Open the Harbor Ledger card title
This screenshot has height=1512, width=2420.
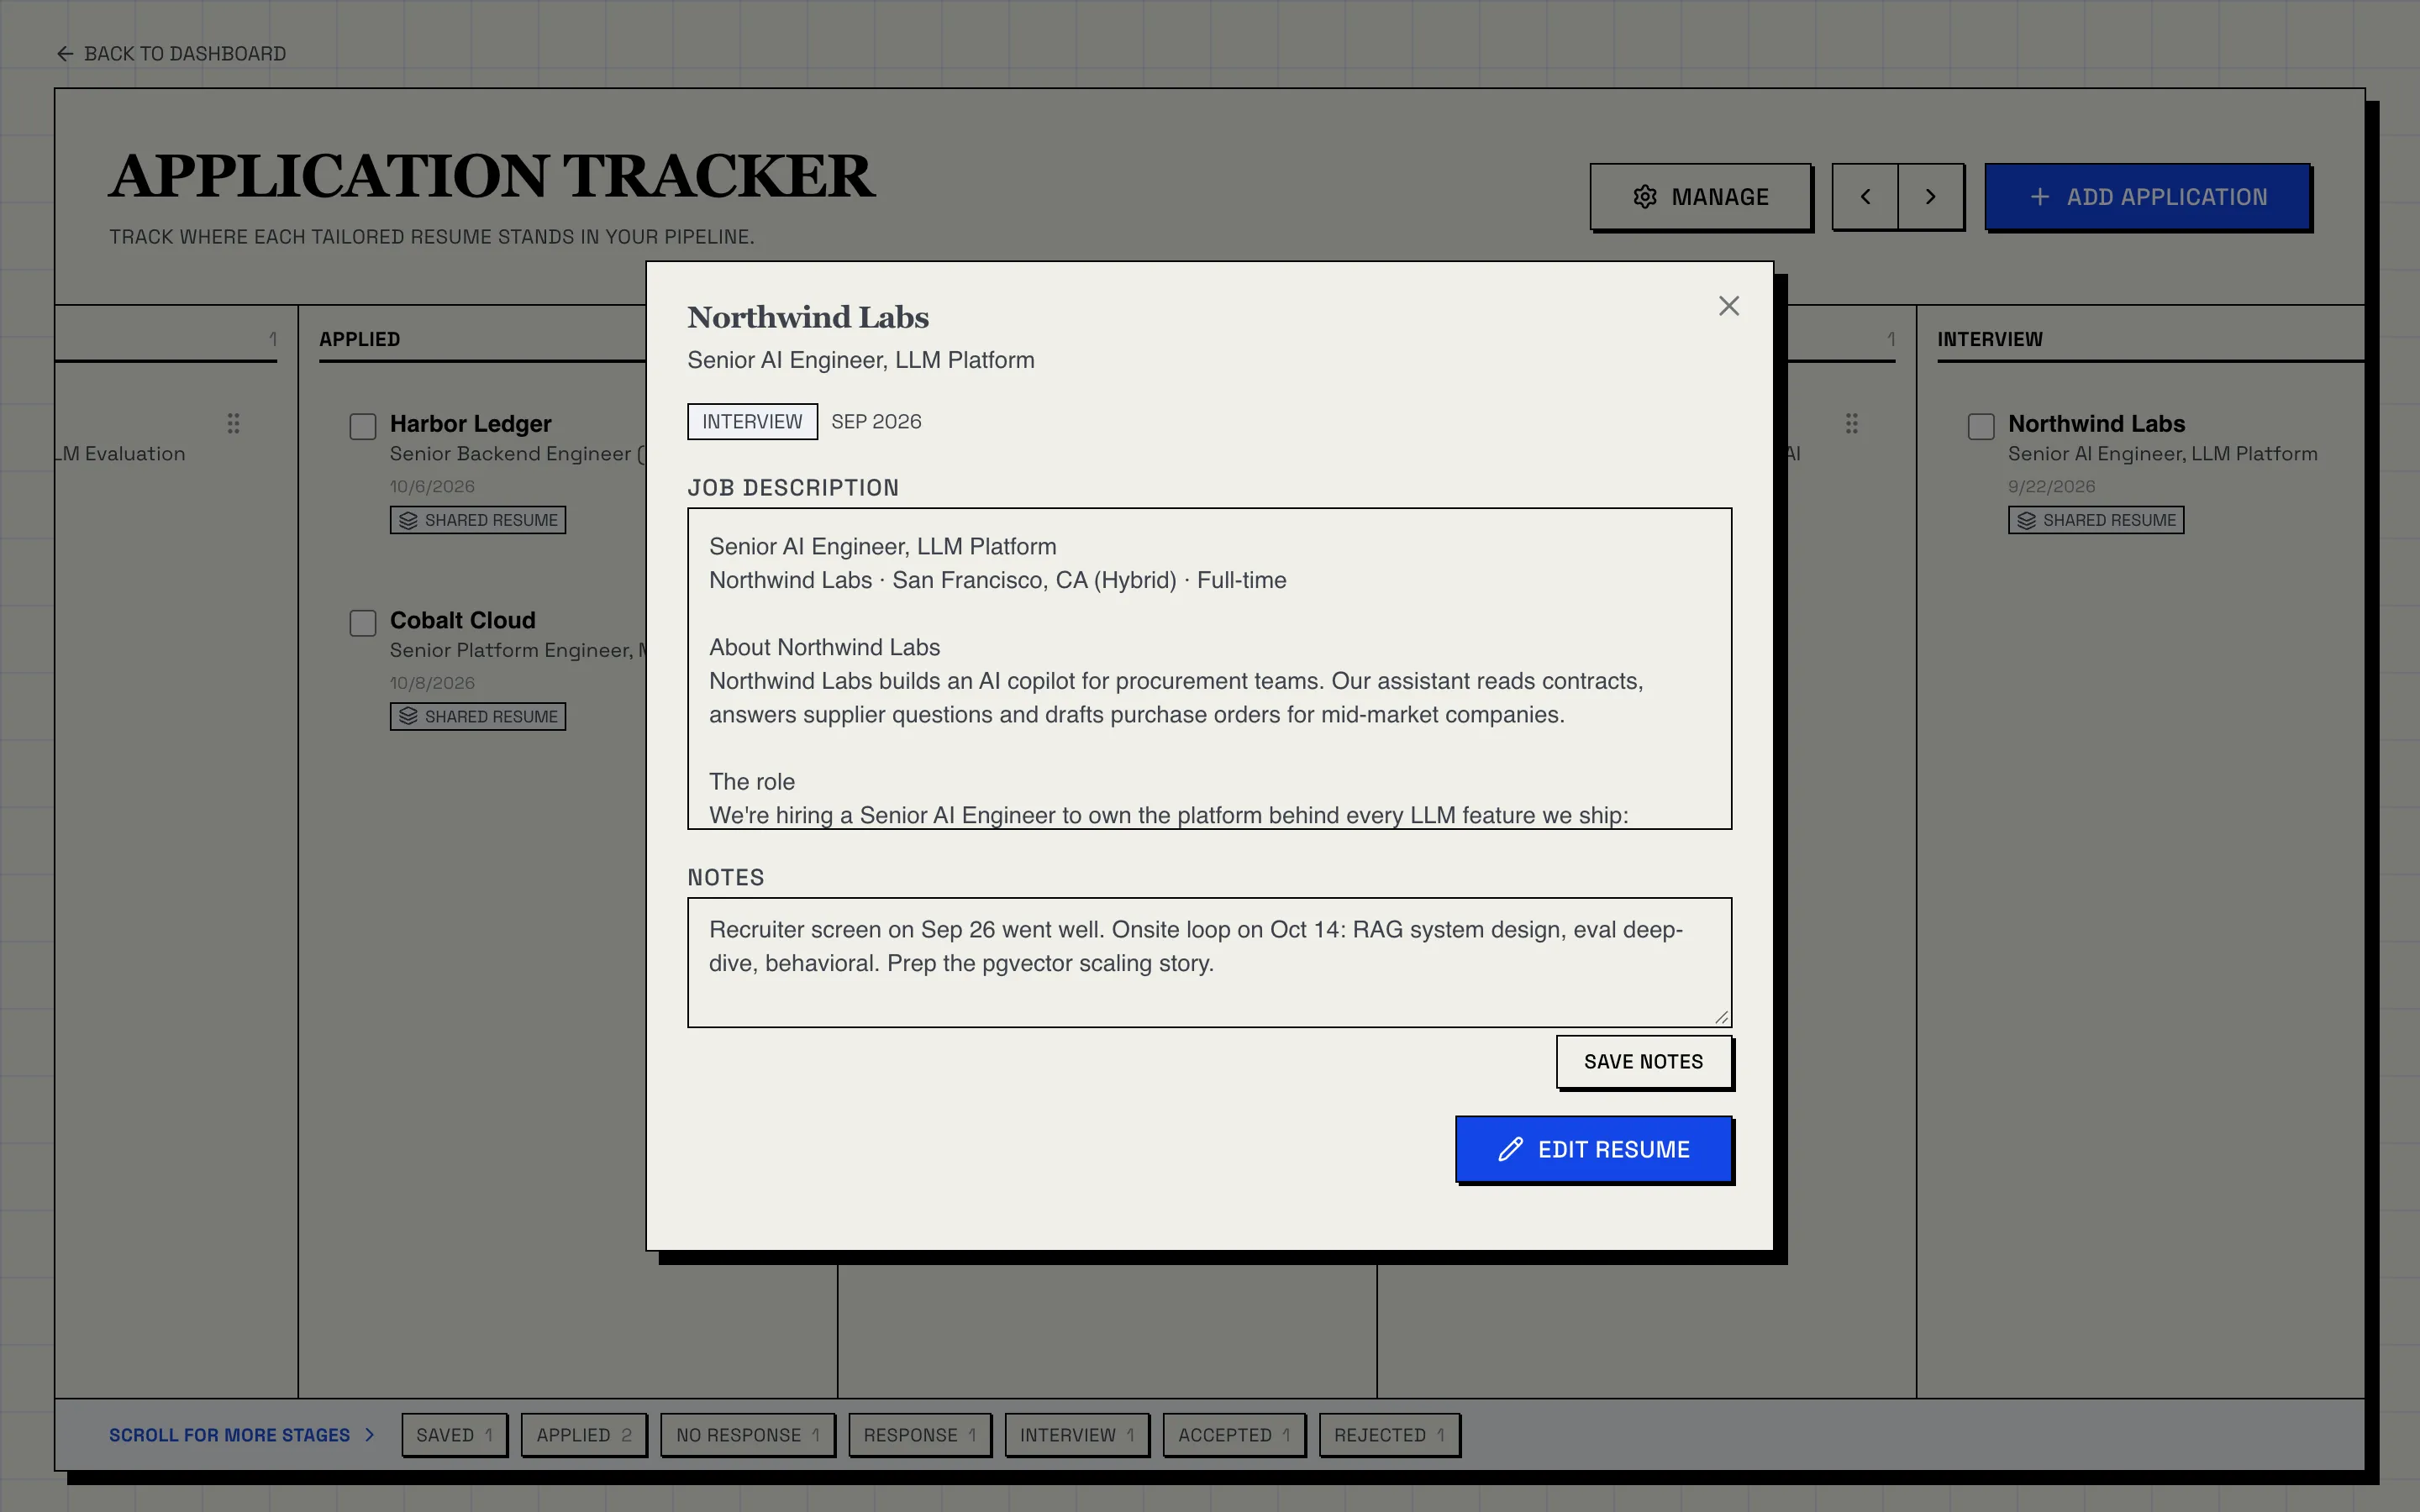click(x=470, y=423)
